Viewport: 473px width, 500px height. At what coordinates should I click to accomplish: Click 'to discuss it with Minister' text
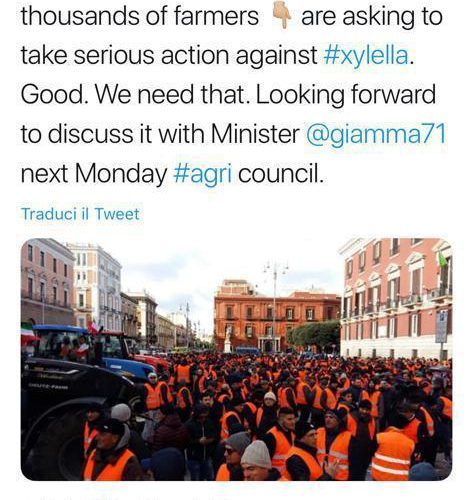(160, 134)
